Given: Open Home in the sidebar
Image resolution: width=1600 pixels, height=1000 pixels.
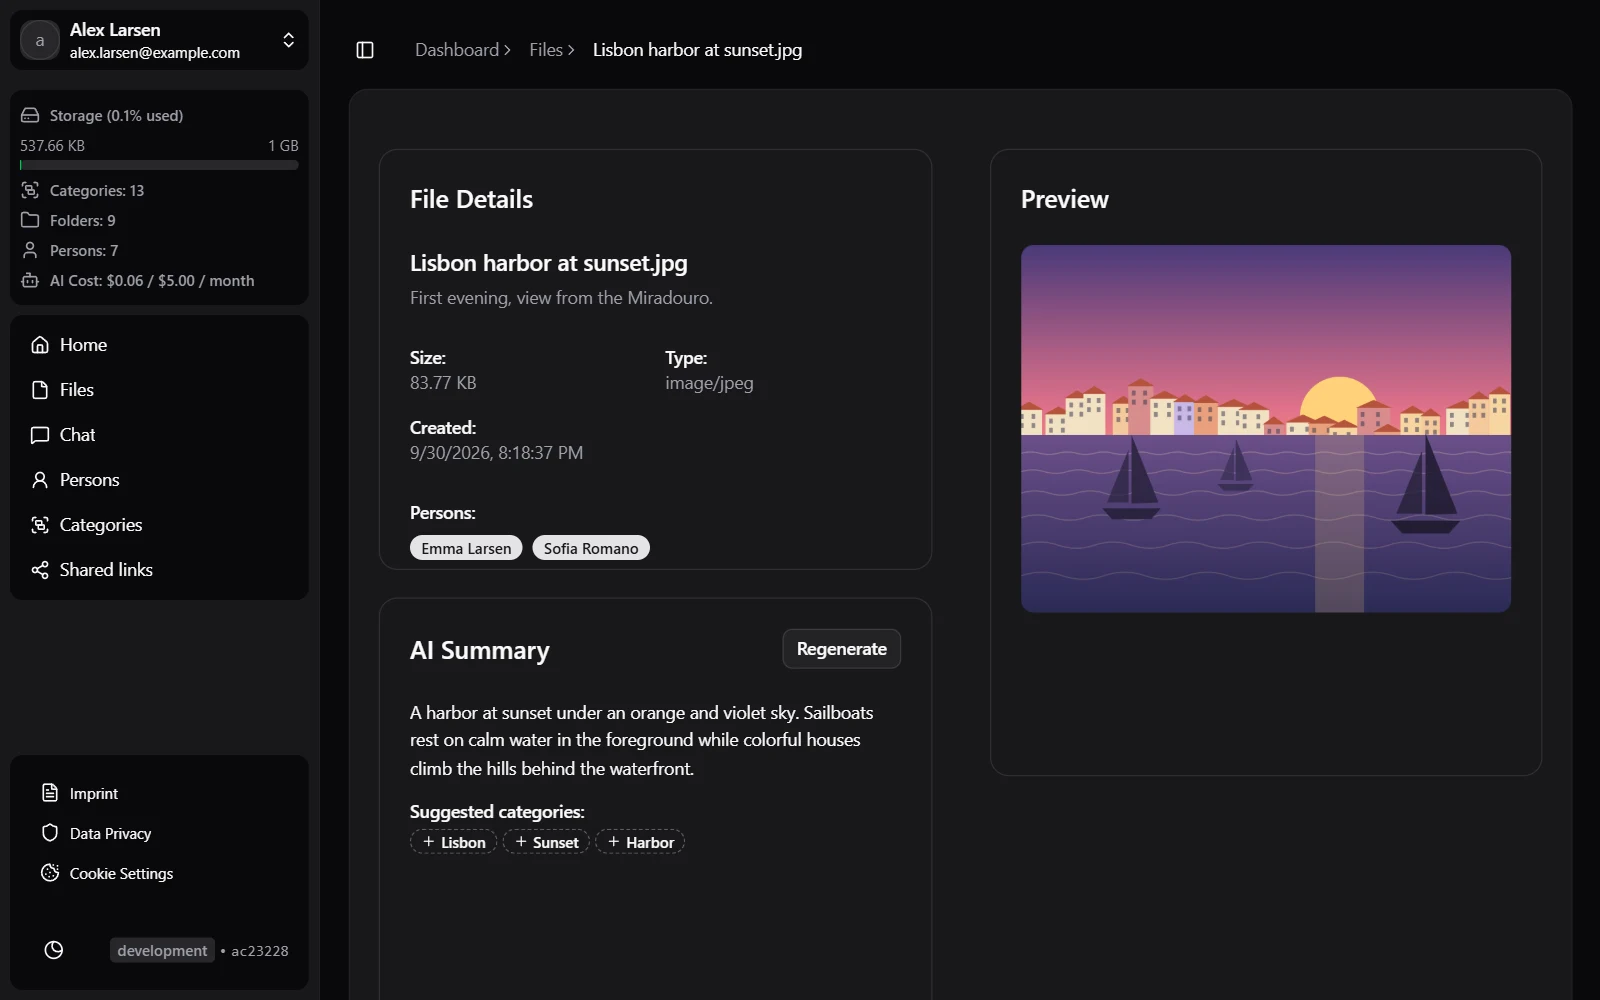Looking at the screenshot, I should point(159,345).
